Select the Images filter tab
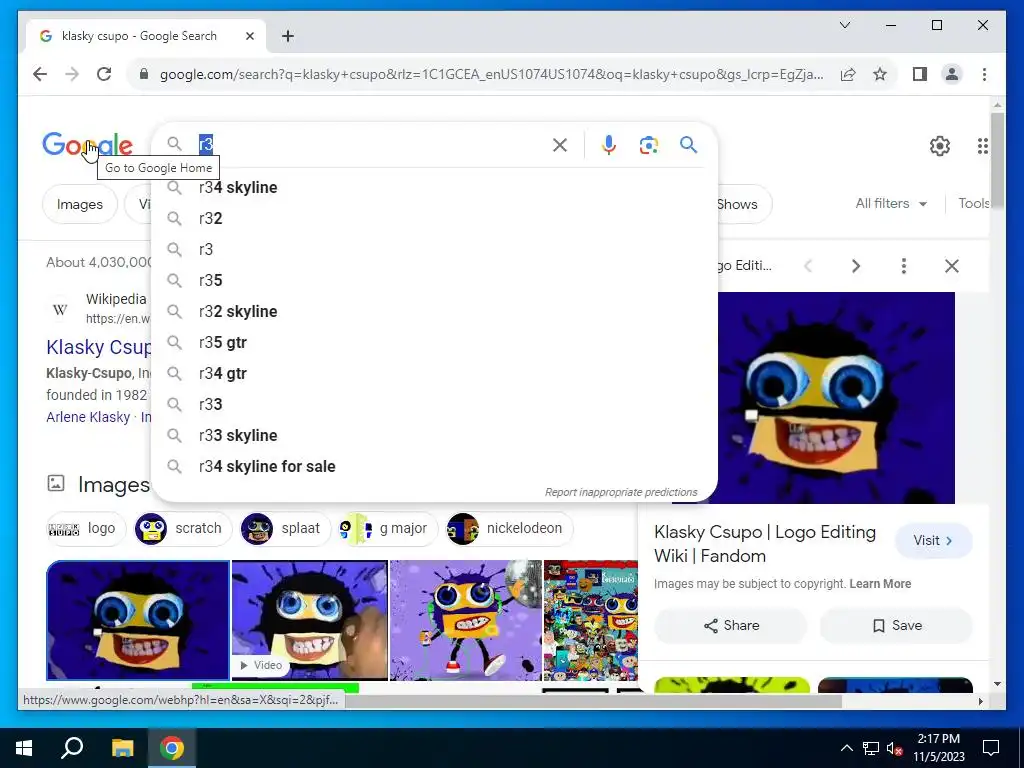Viewport: 1024px width, 768px height. pos(80,204)
